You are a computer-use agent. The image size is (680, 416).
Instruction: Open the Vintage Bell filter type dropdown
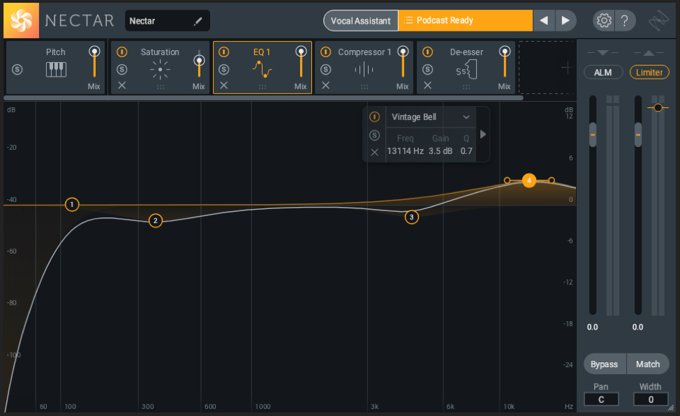[x=430, y=117]
